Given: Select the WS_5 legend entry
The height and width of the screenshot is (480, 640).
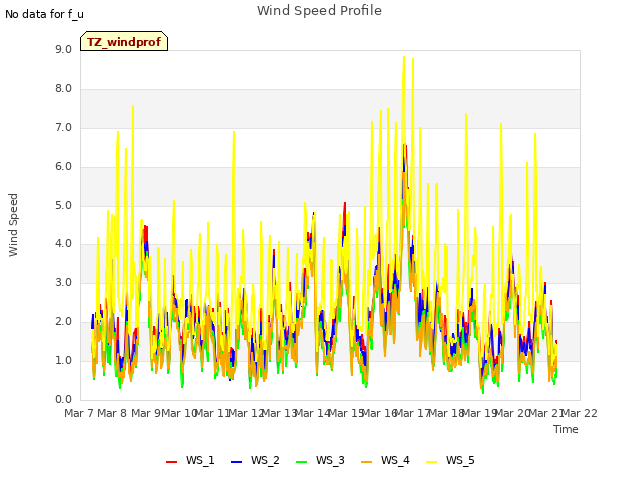Looking at the screenshot, I should (450, 460).
